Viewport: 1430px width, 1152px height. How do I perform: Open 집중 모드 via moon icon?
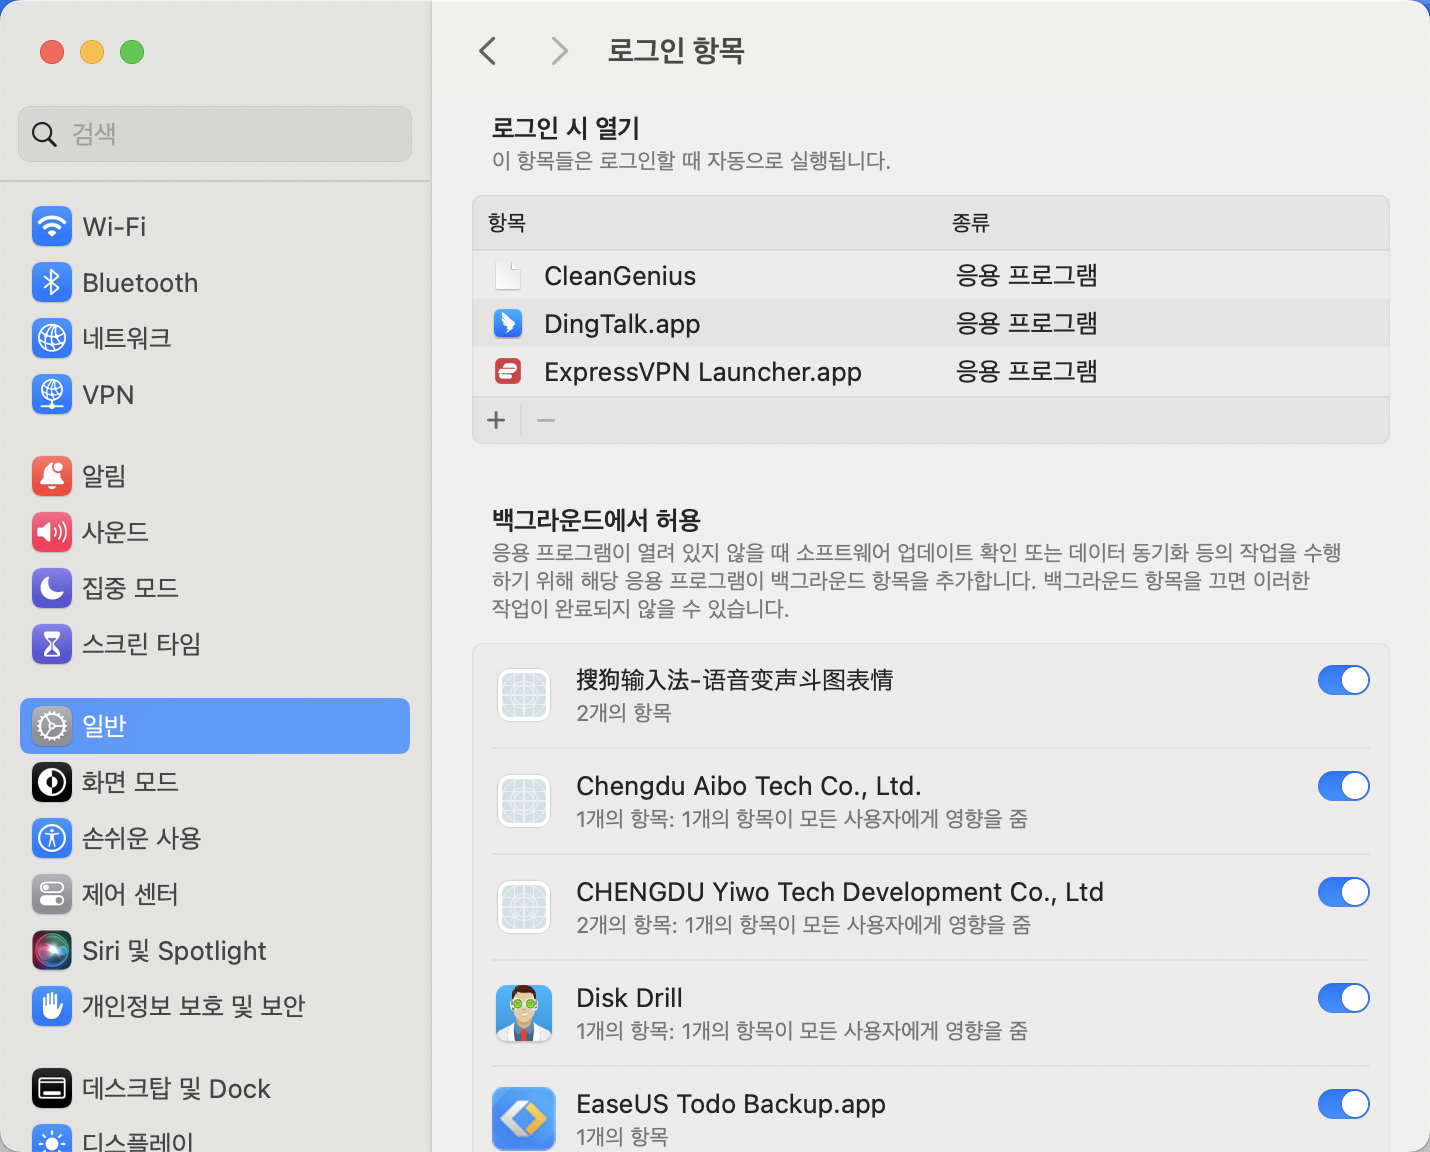(52, 588)
